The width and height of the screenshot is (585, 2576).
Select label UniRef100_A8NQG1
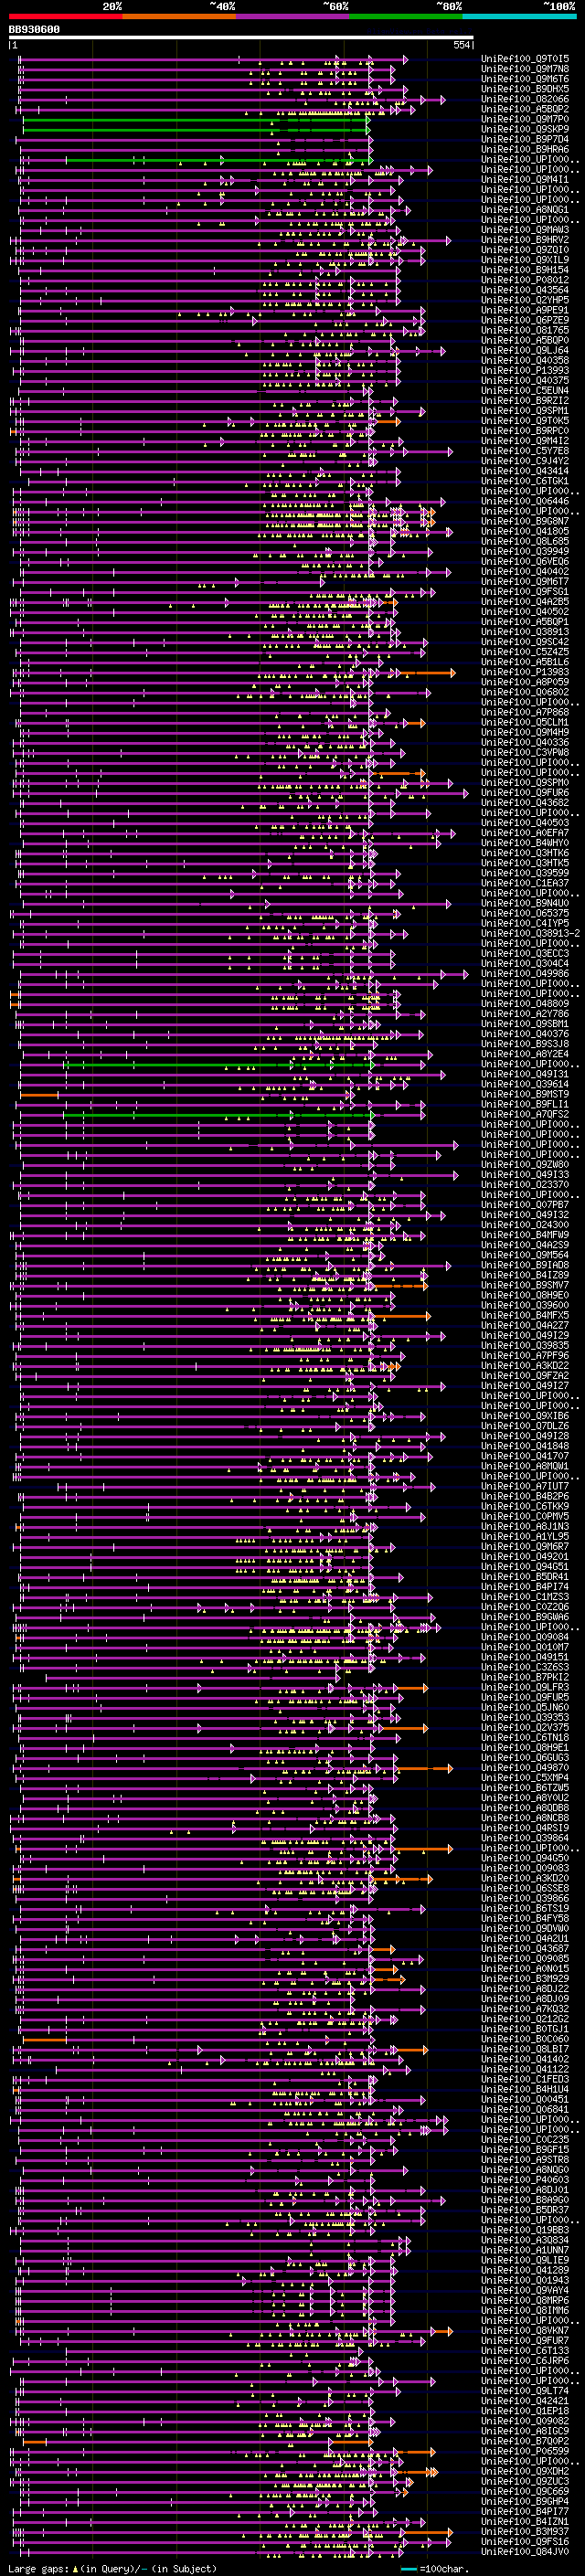[x=525, y=209]
